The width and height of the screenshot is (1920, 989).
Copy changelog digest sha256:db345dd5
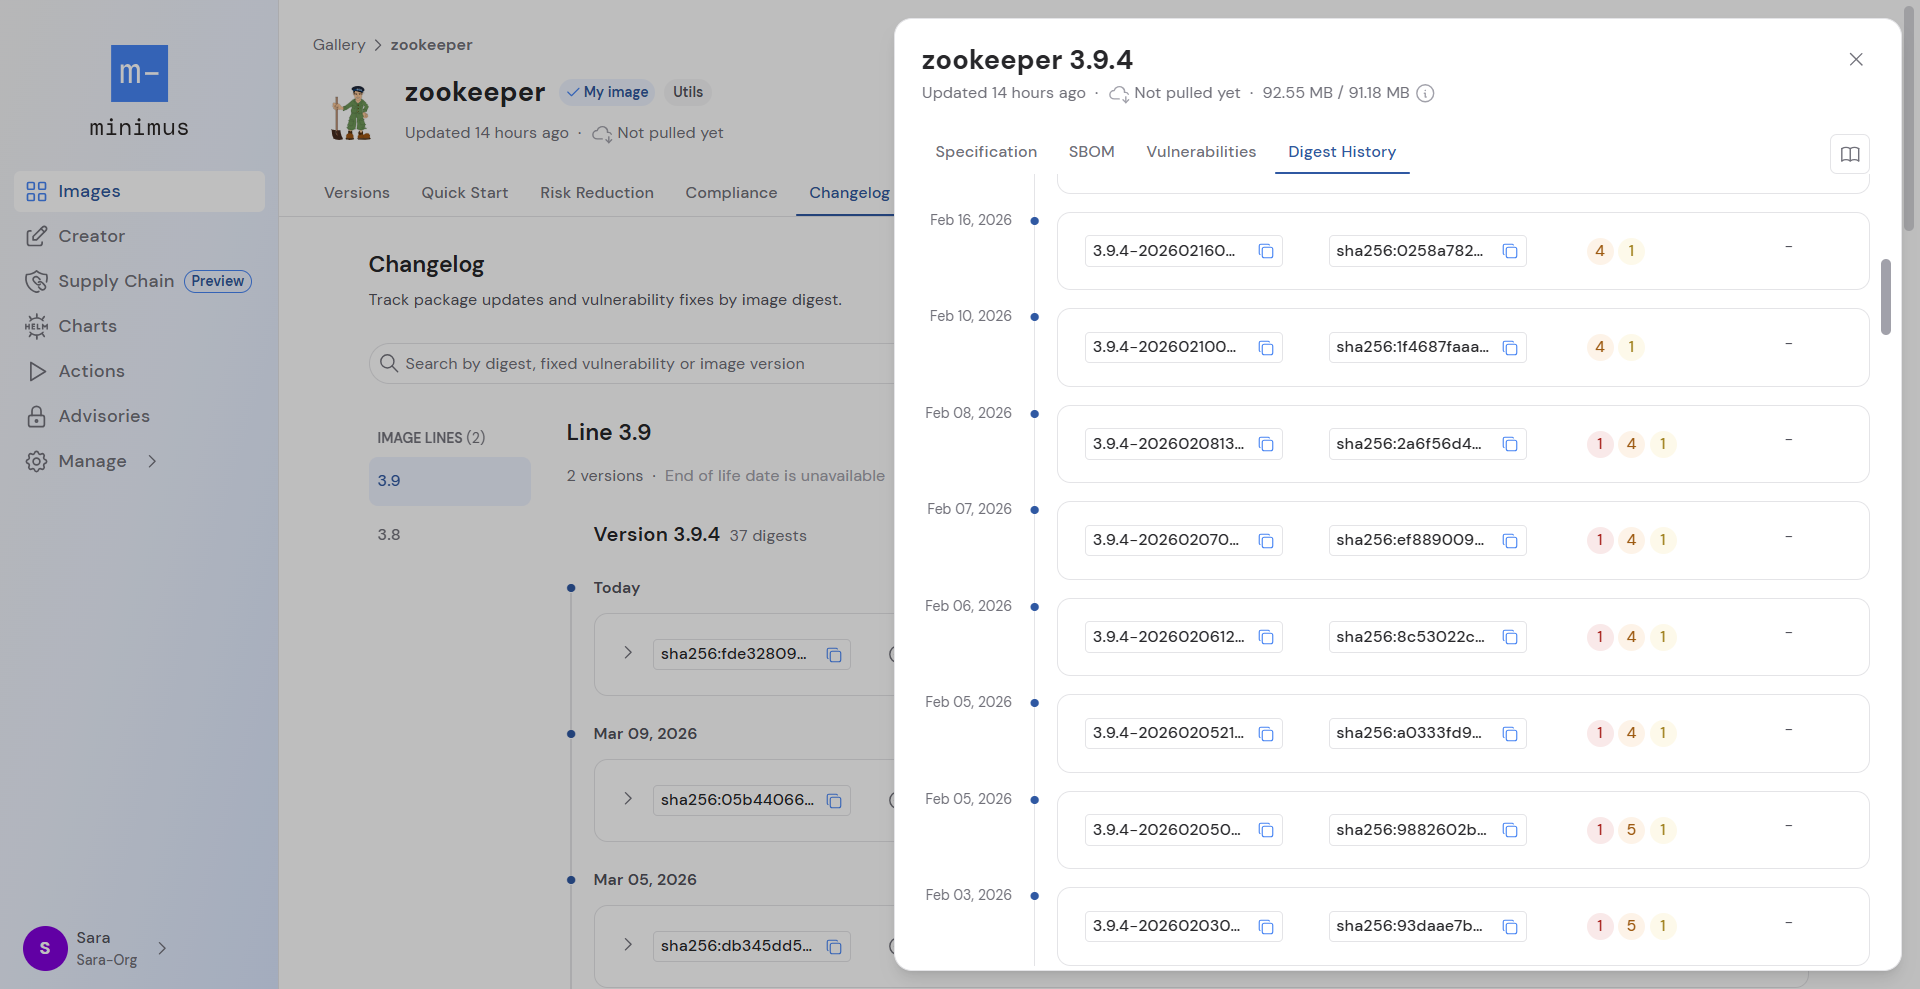(834, 947)
